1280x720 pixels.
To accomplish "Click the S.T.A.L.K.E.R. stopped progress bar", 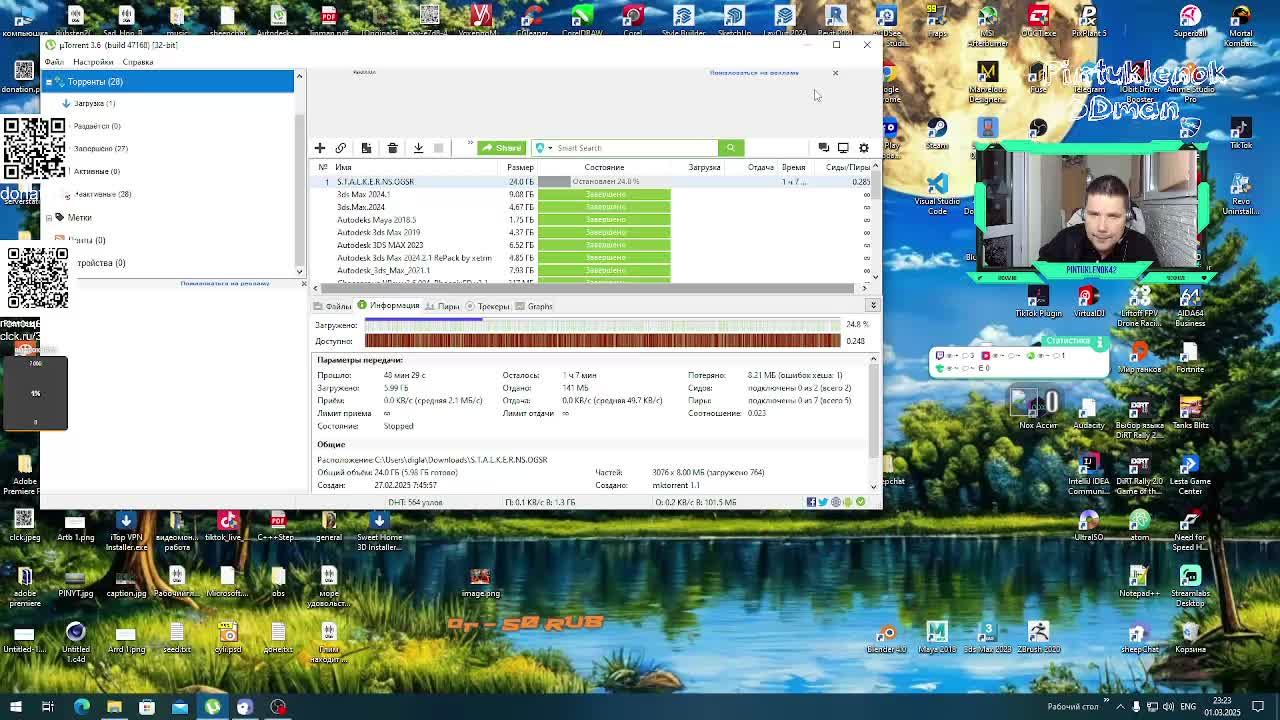I will coord(604,182).
